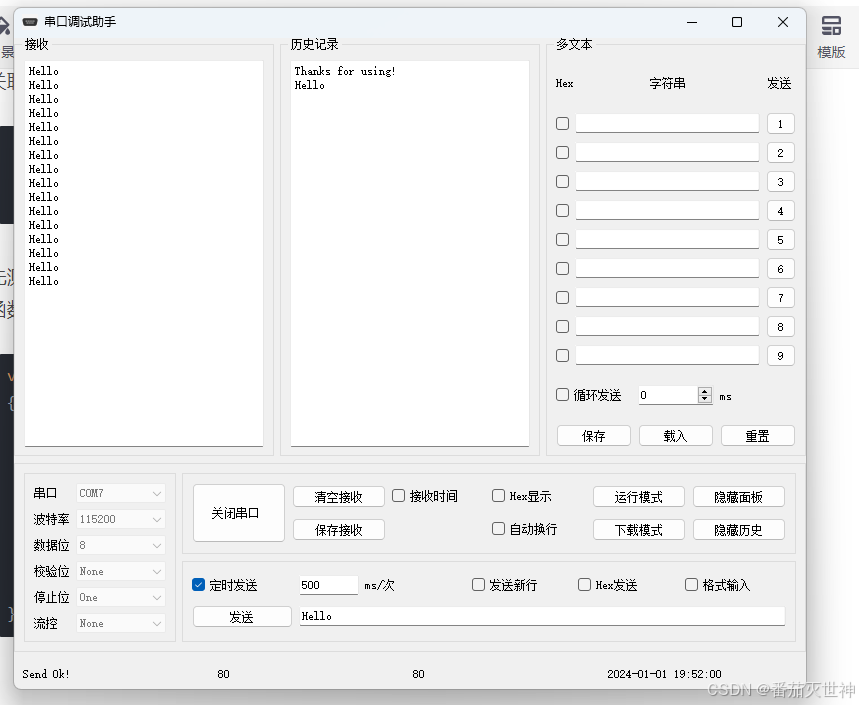Enable the 循环发送 checkbox
The height and width of the screenshot is (705, 859).
563,395
